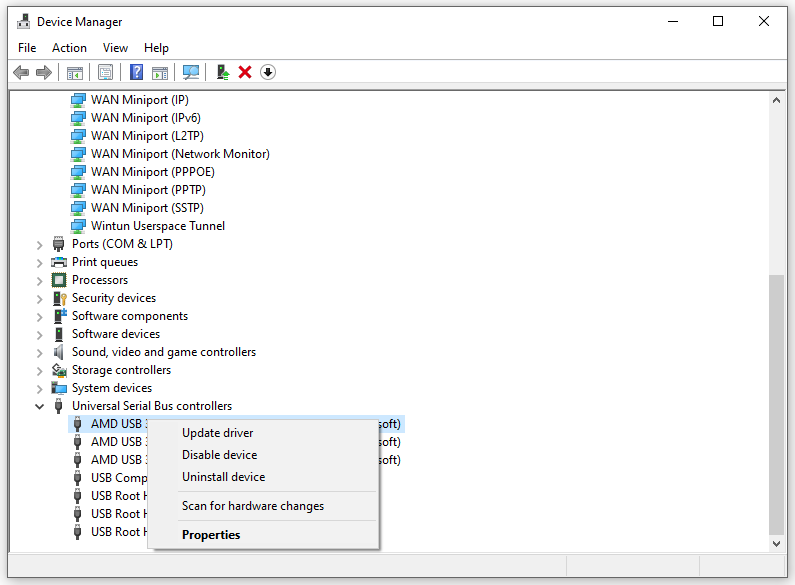
Task: Expand the Processors category
Action: [x=40, y=280]
